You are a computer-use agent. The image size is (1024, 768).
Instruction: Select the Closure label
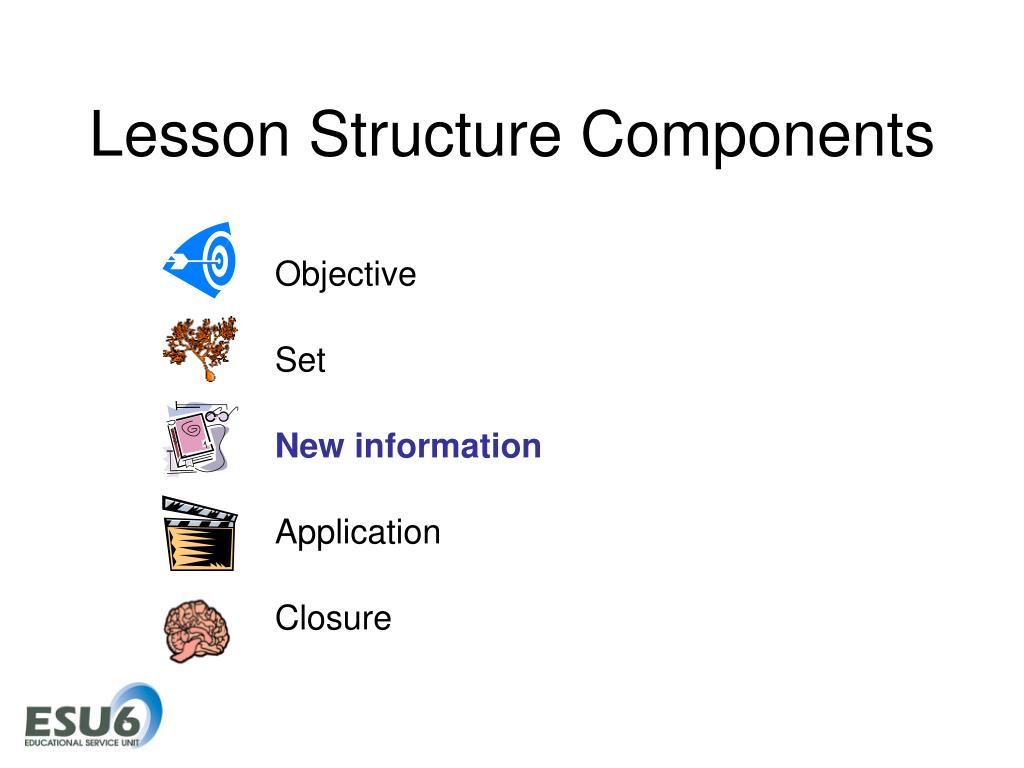333,618
